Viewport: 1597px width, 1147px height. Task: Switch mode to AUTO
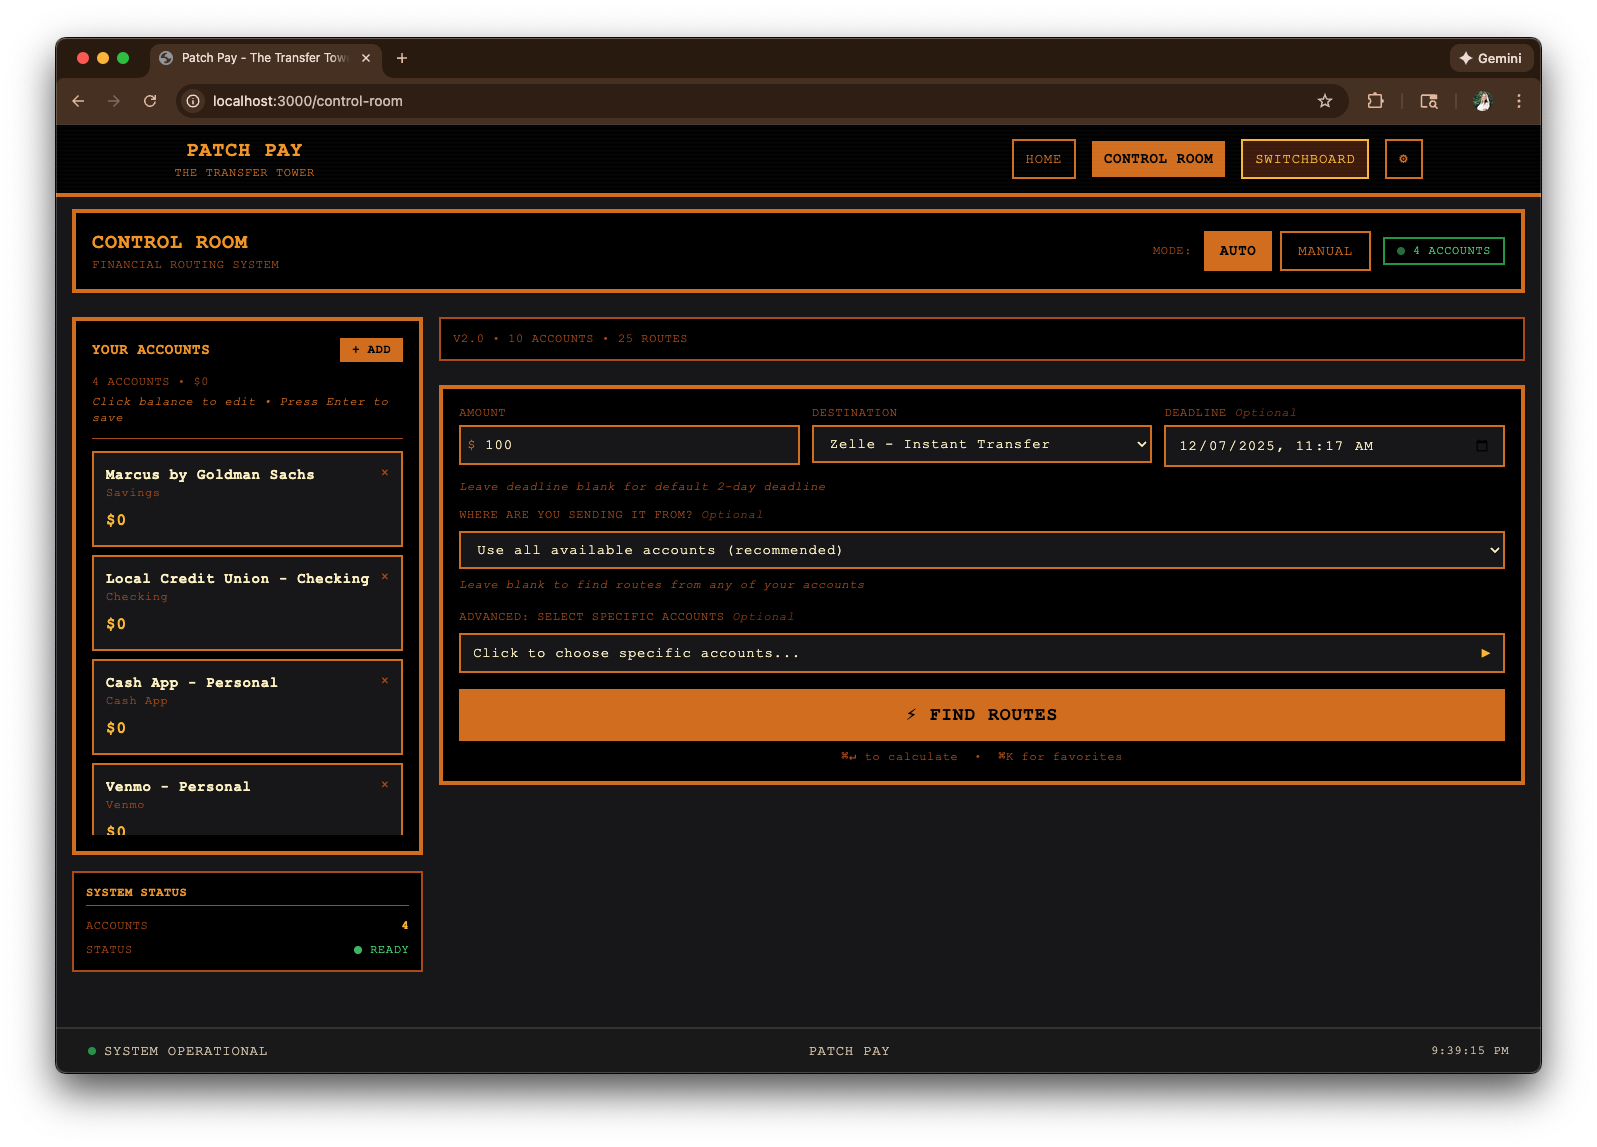tap(1238, 251)
